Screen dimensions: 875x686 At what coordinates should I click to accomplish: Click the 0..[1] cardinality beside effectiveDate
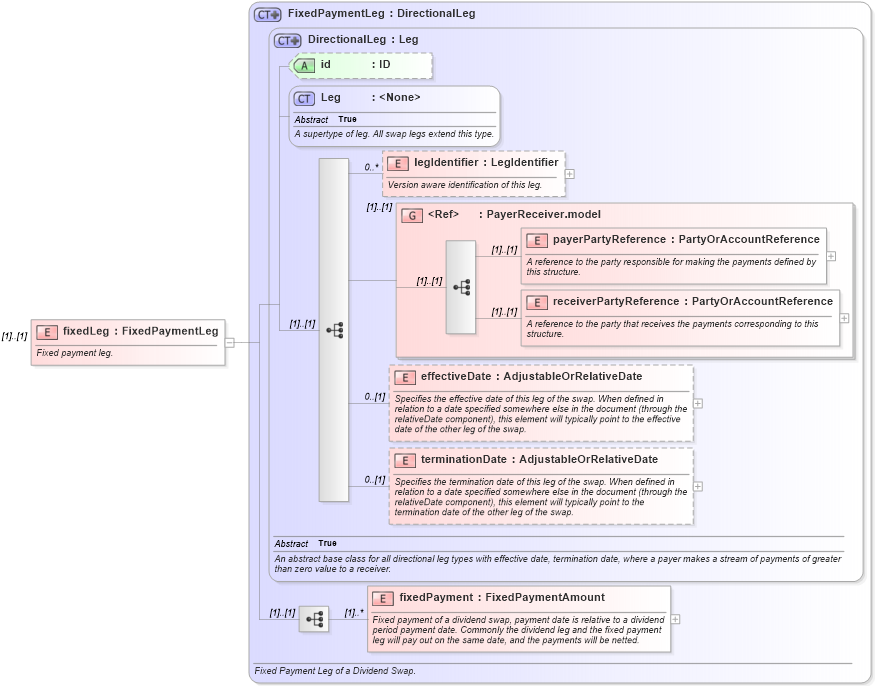pos(375,397)
